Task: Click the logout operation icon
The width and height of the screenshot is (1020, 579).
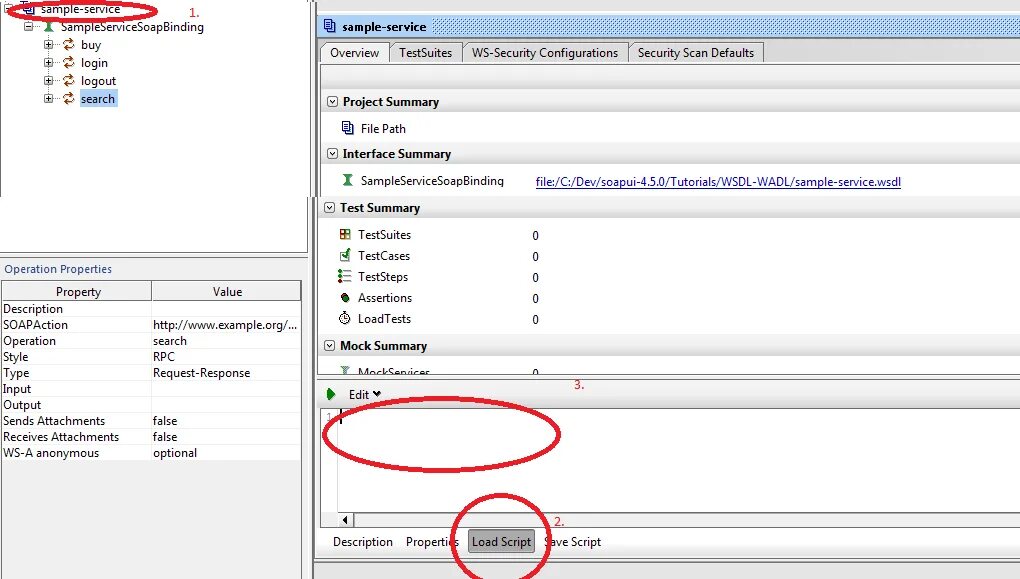Action: 69,81
